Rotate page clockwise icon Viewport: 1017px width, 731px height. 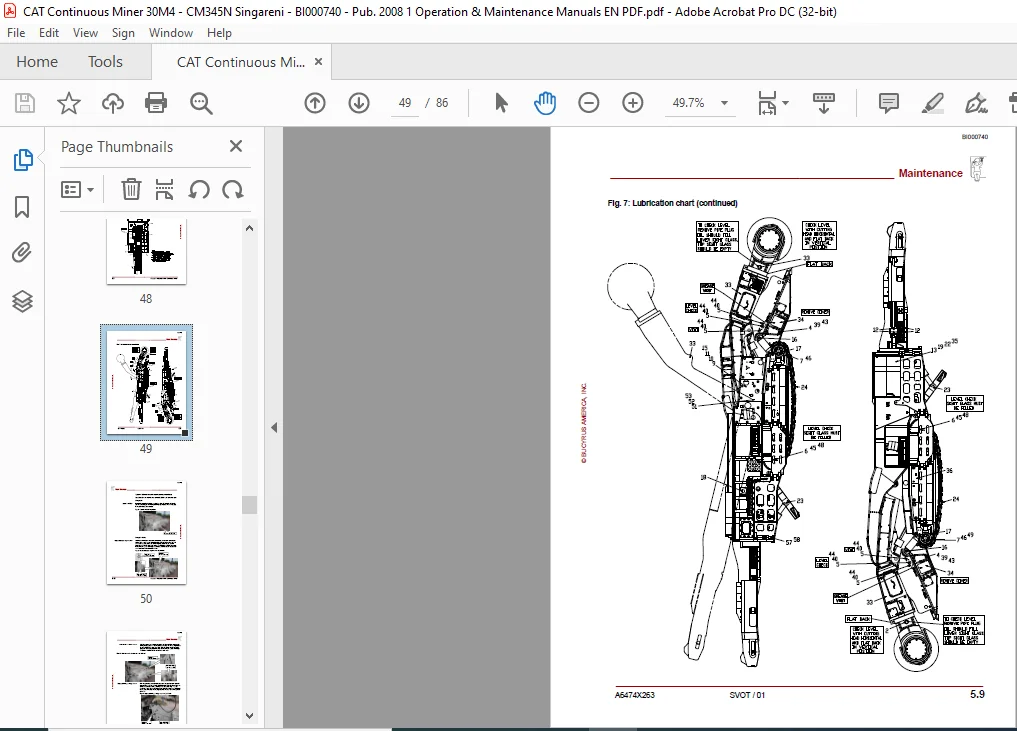click(x=233, y=189)
